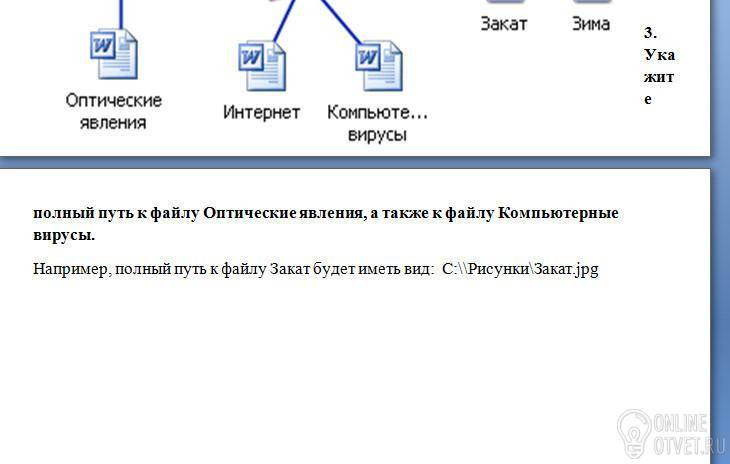This screenshot has width=730, height=464.
Task: Open the Компьюте... вирусы Word document icon
Action: point(379,66)
